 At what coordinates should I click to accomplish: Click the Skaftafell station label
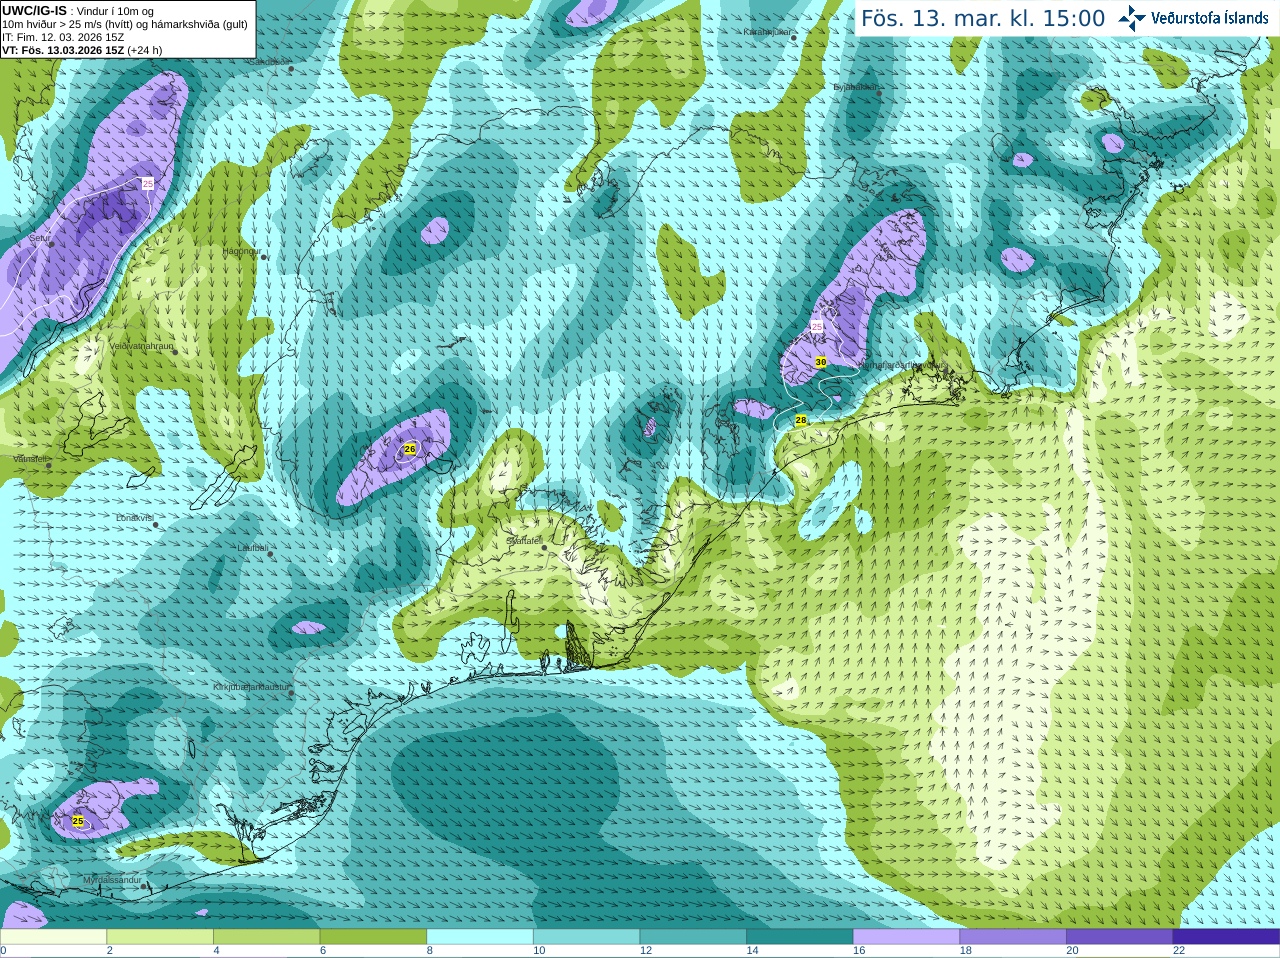(x=524, y=540)
